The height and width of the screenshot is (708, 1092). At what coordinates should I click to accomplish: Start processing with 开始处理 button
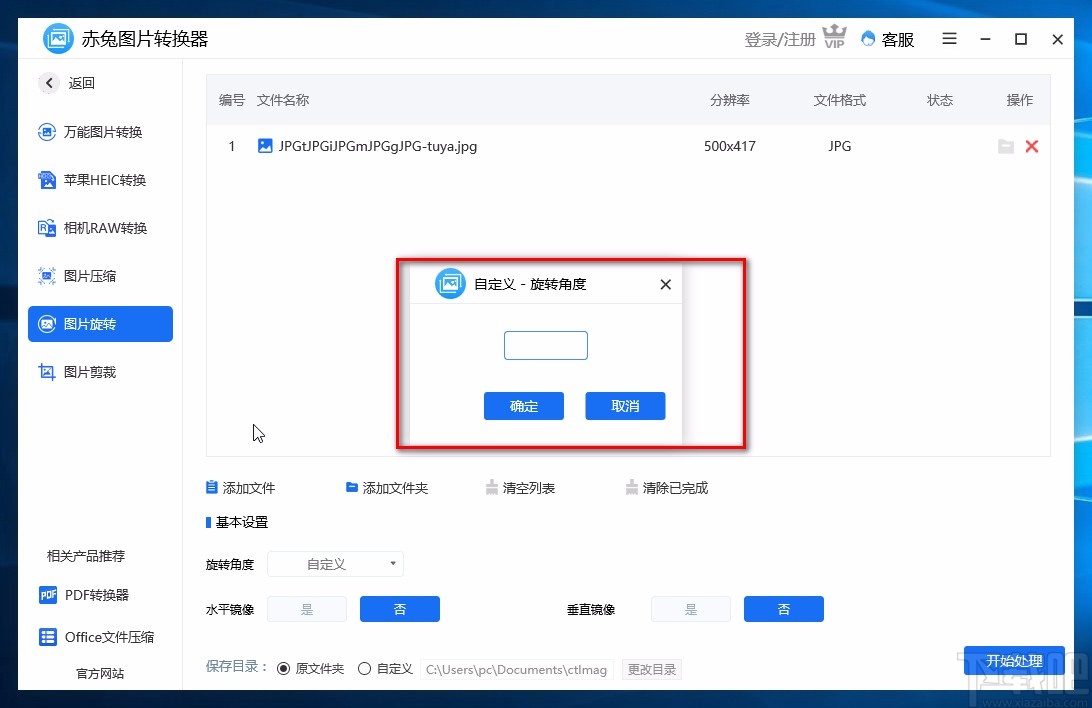click(x=1014, y=661)
